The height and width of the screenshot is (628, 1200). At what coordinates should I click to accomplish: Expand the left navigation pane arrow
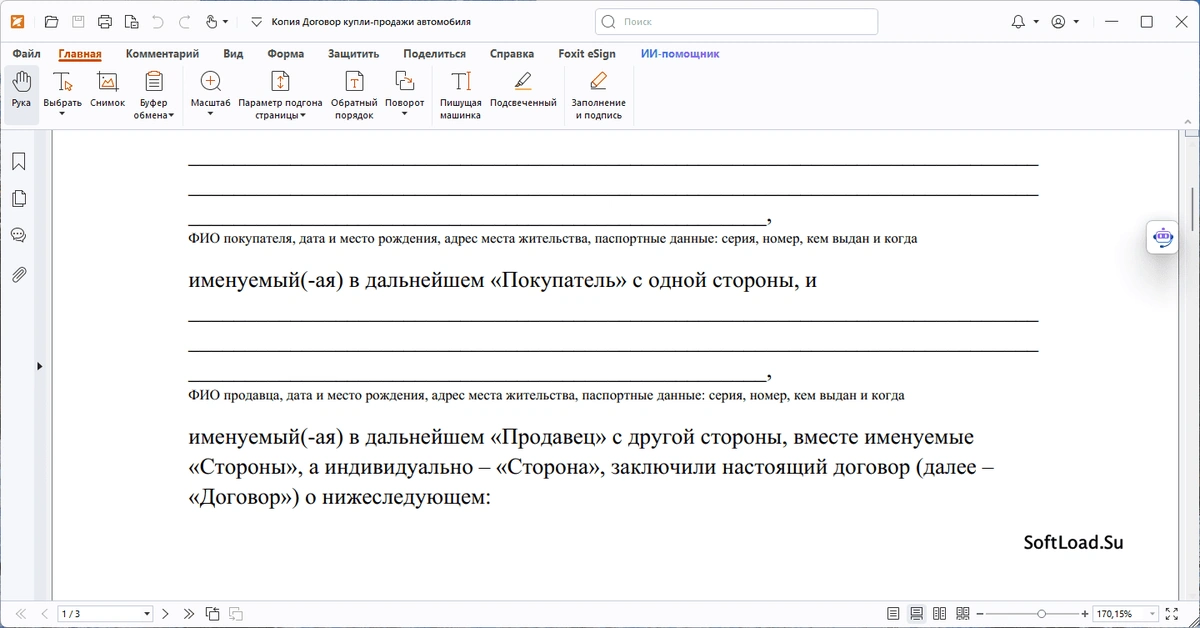[x=40, y=366]
